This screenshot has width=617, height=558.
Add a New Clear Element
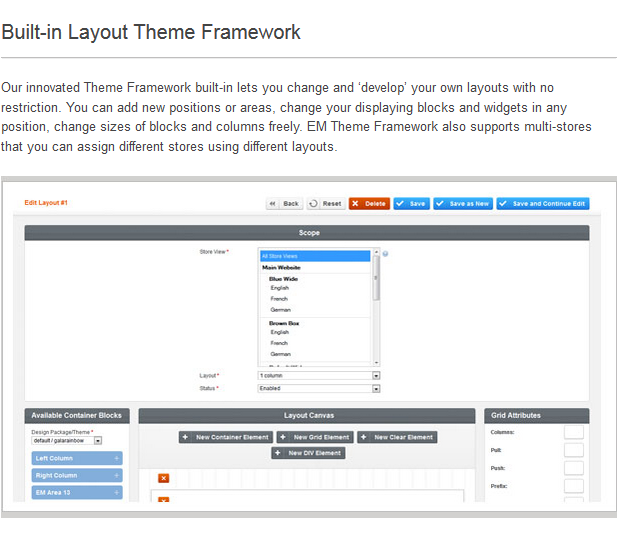click(397, 437)
